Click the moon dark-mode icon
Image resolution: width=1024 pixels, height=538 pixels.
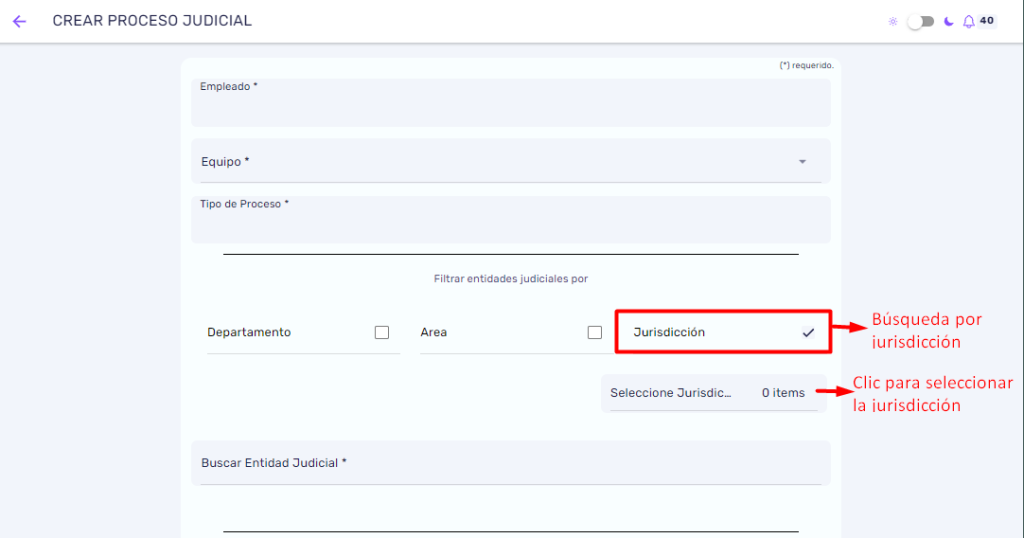(948, 22)
